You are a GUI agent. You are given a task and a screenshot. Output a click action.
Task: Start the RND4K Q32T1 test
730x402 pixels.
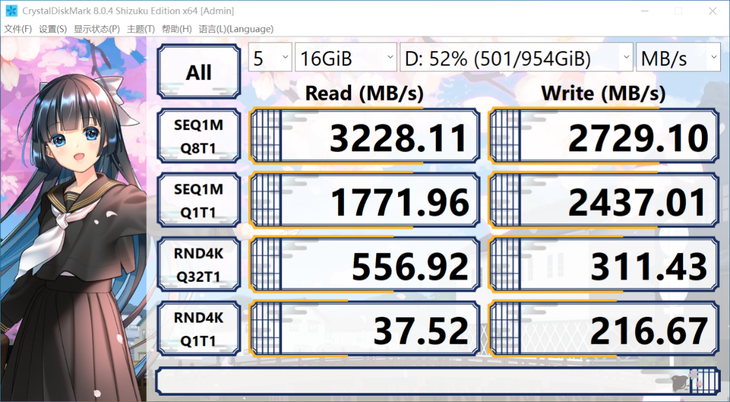point(199,265)
